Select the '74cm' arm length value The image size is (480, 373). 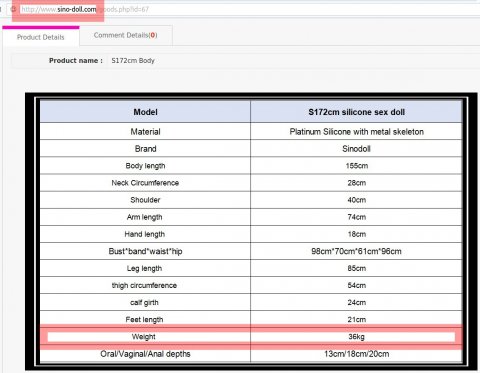coord(357,217)
